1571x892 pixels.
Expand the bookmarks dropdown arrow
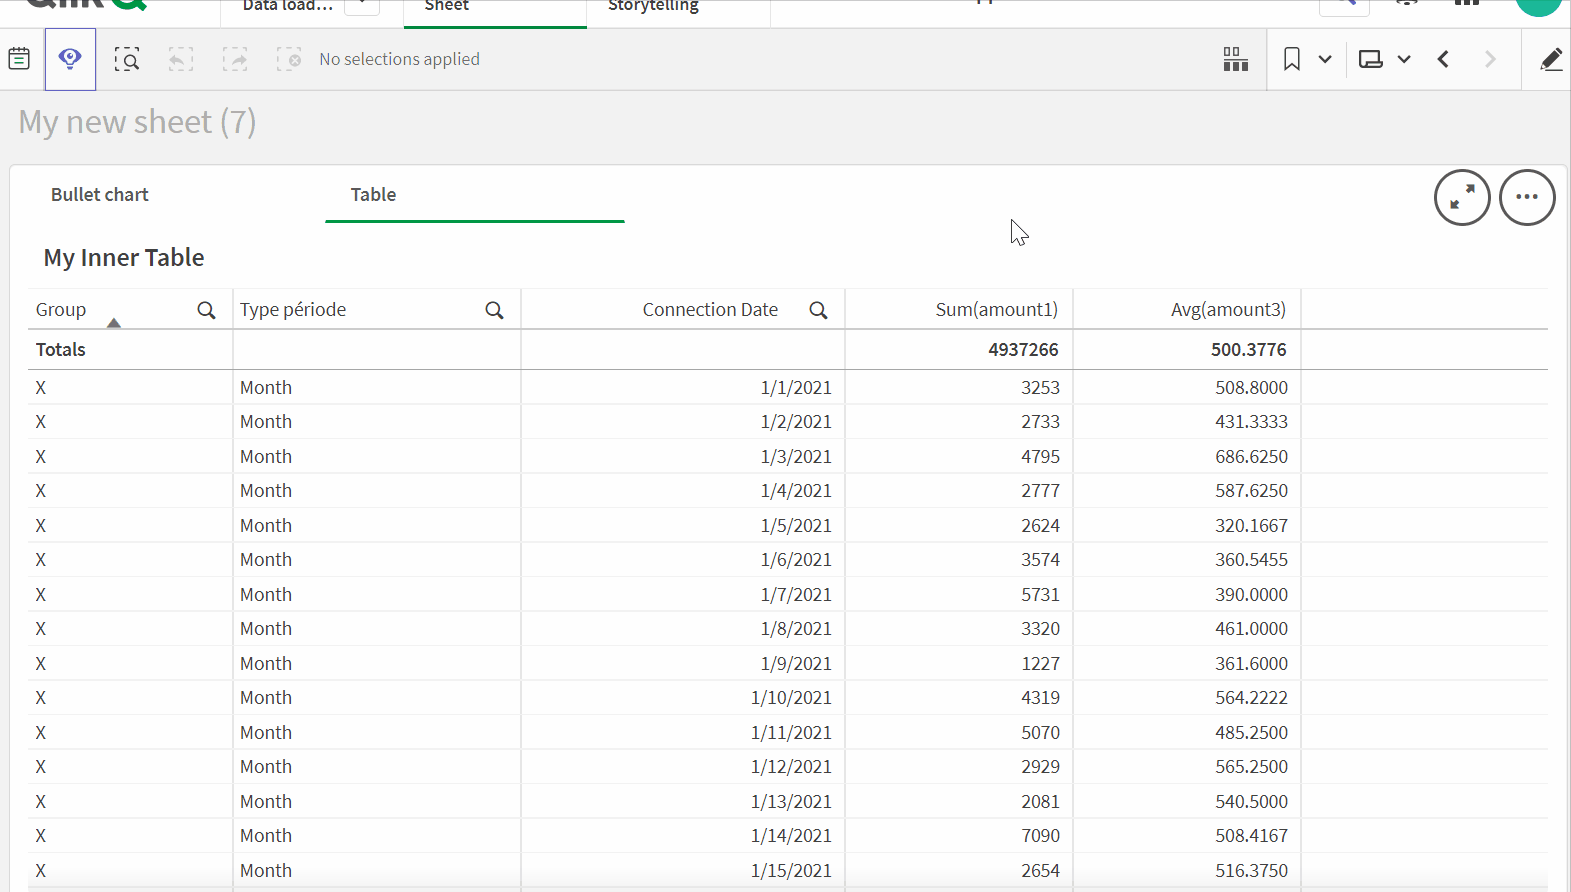pos(1325,59)
